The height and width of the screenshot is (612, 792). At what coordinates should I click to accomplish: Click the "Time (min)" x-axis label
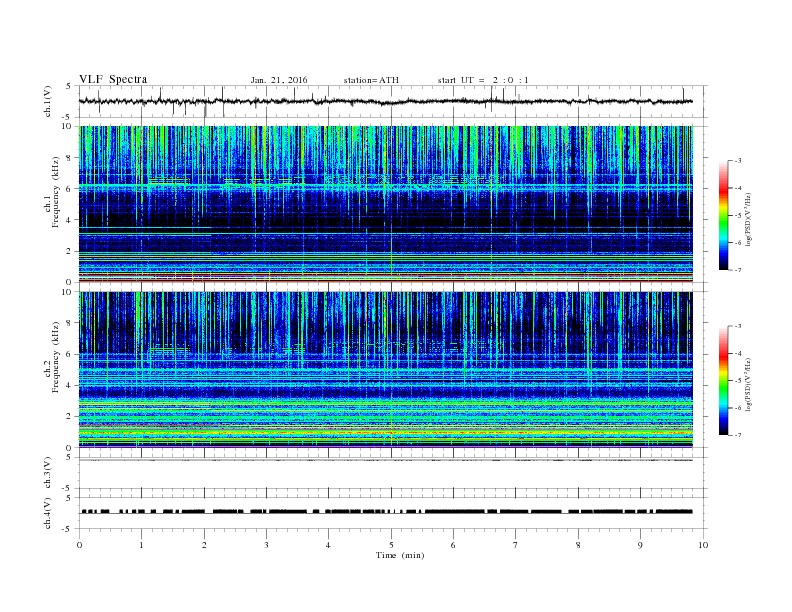(400, 555)
